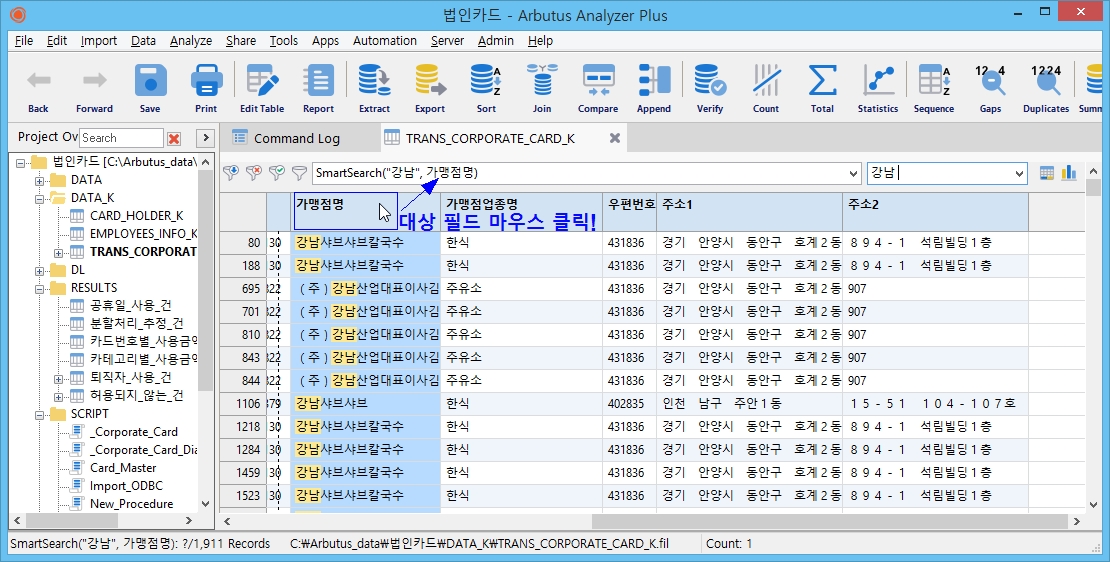Expand the DATA folder

coord(39,180)
